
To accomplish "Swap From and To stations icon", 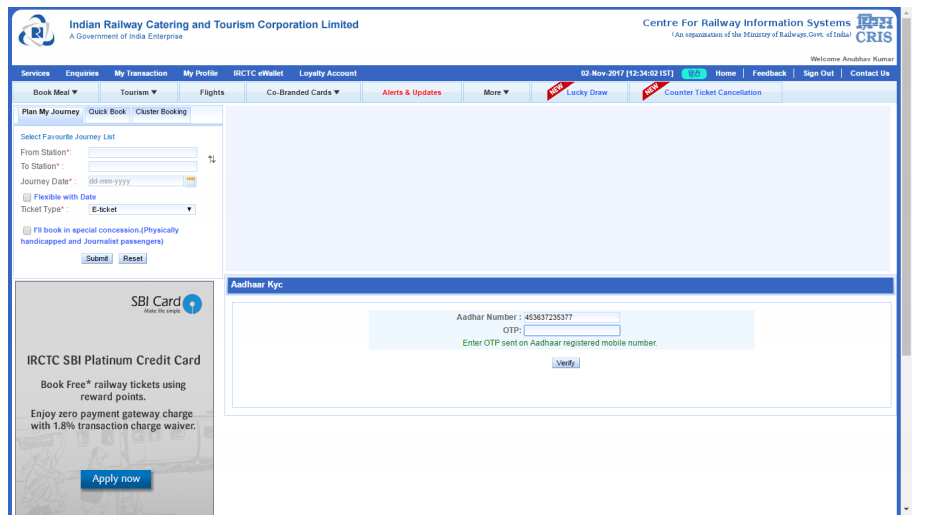I will point(212,159).
